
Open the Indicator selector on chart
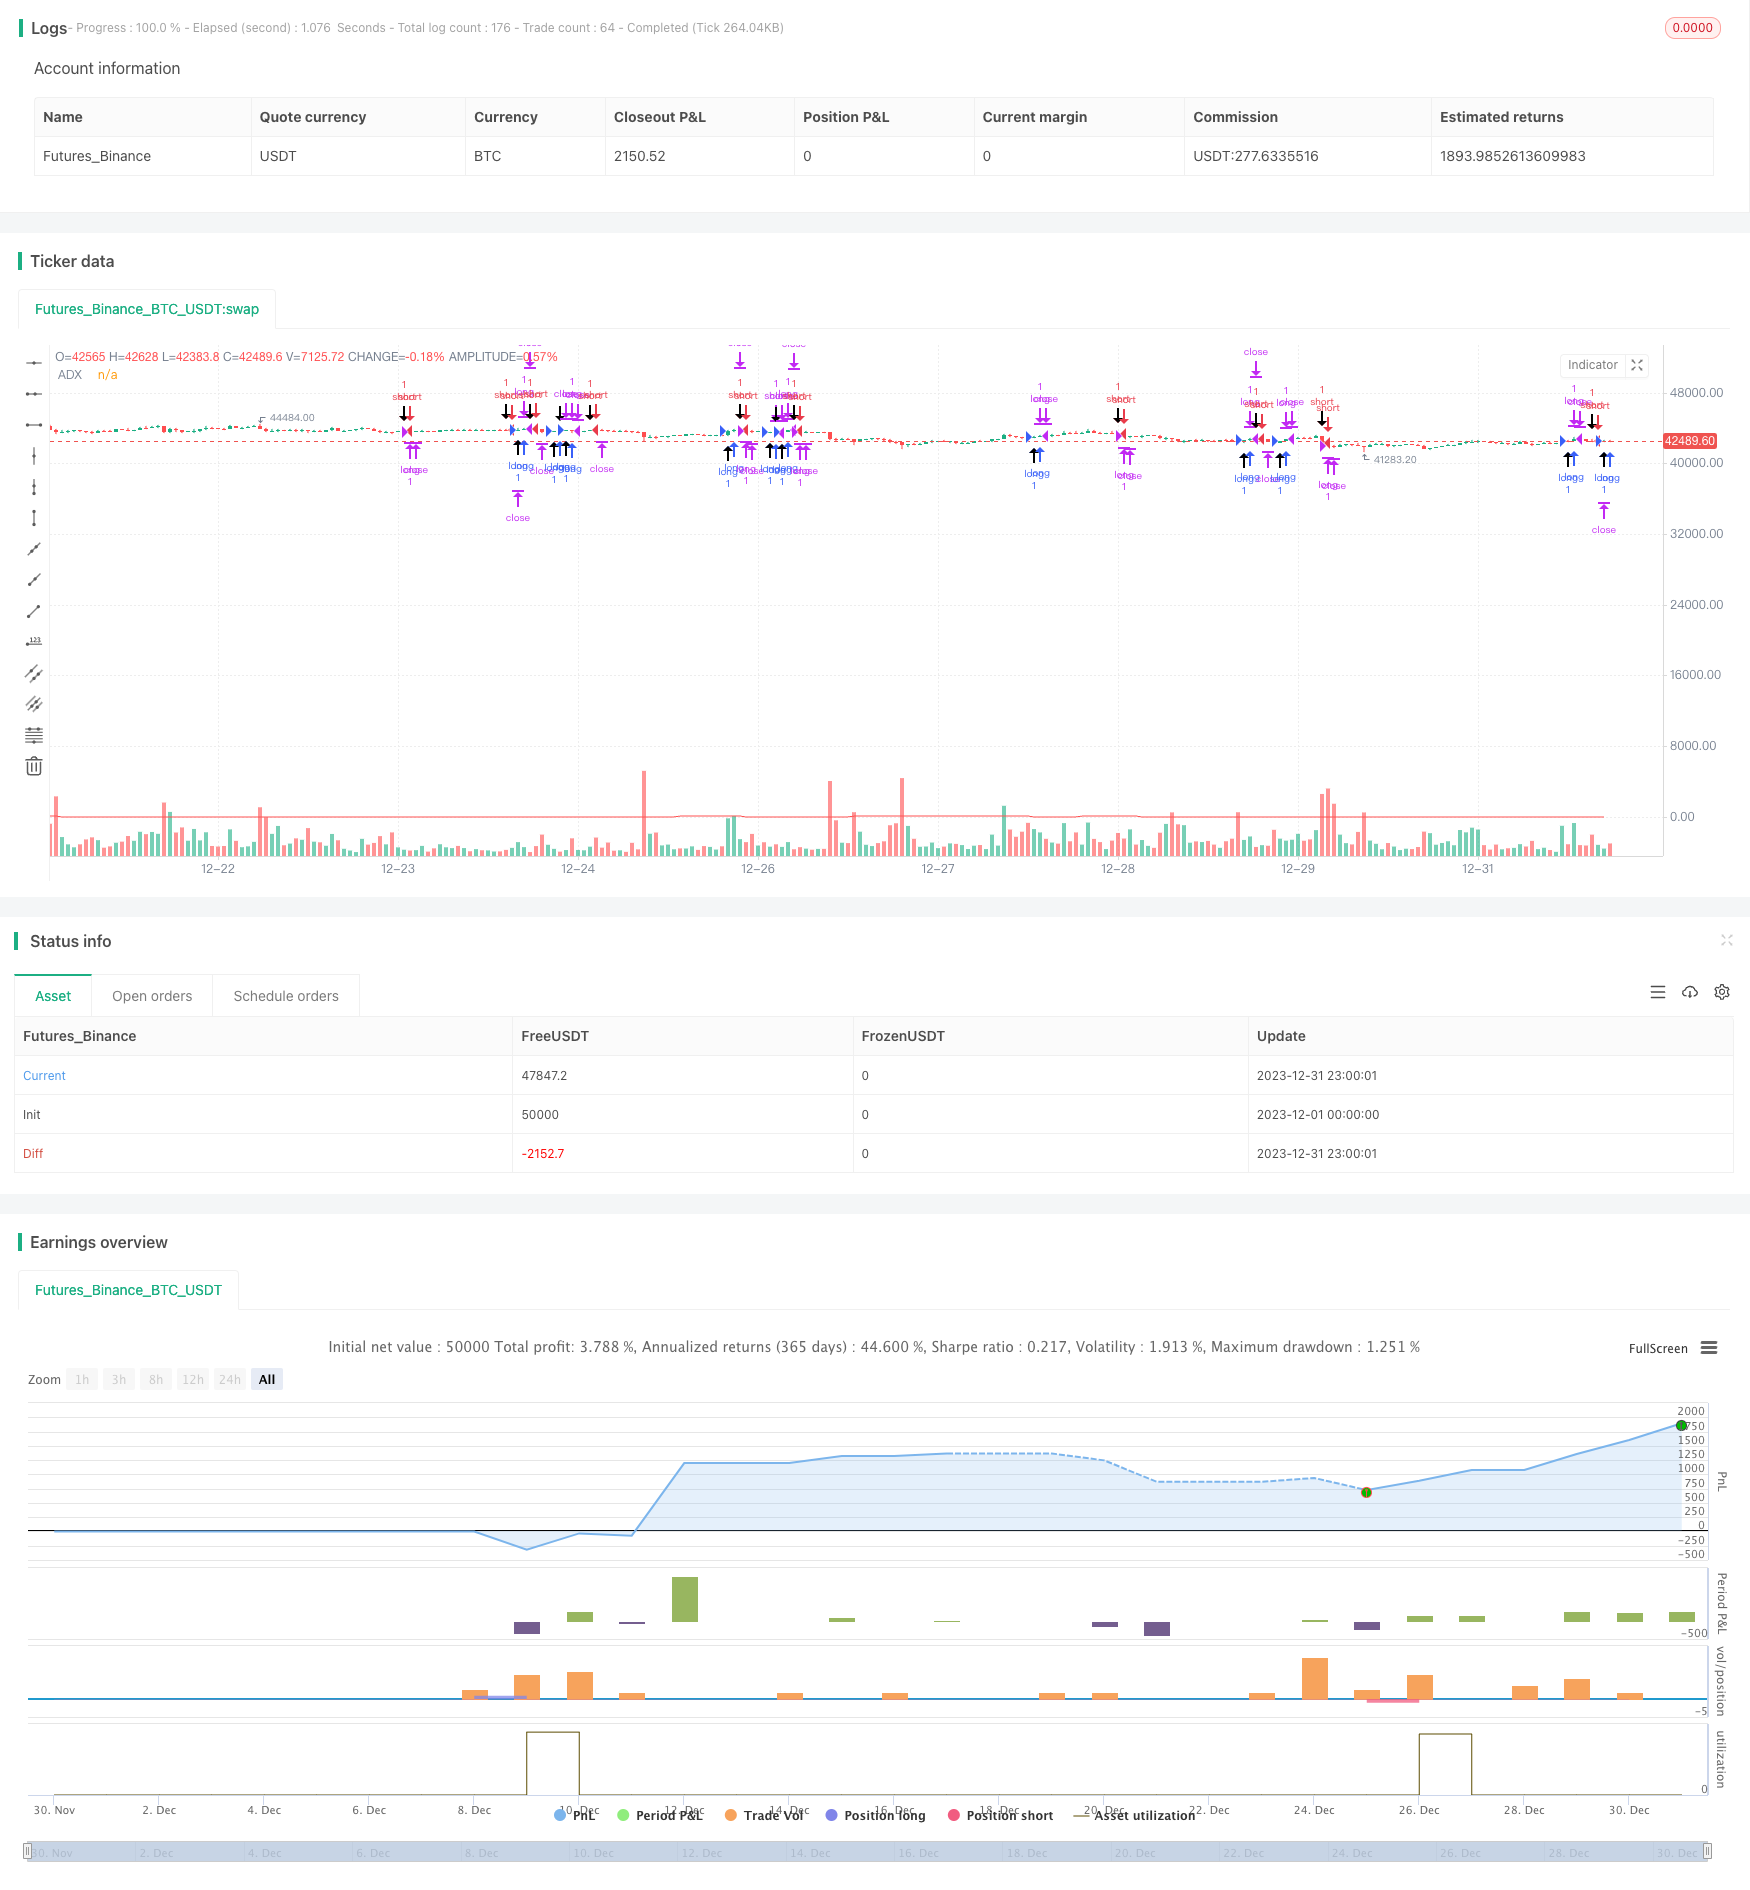coord(1593,365)
